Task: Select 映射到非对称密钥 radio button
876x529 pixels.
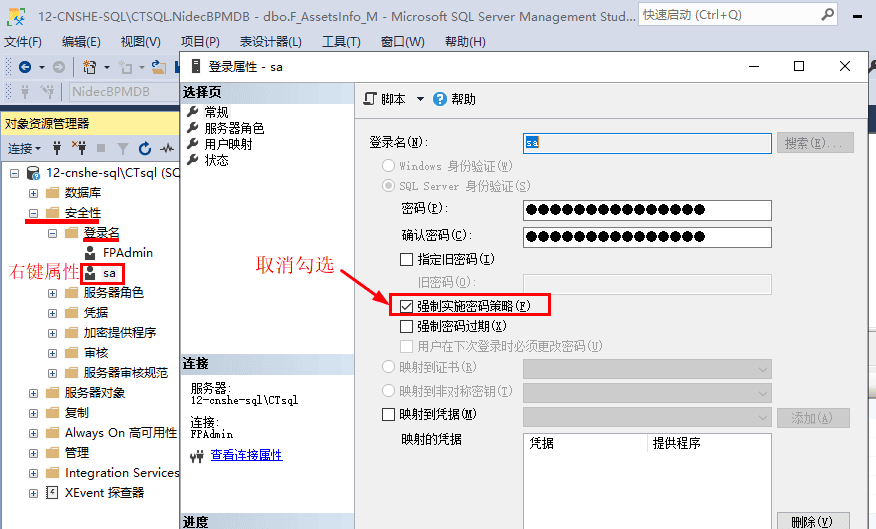Action: tap(388, 390)
